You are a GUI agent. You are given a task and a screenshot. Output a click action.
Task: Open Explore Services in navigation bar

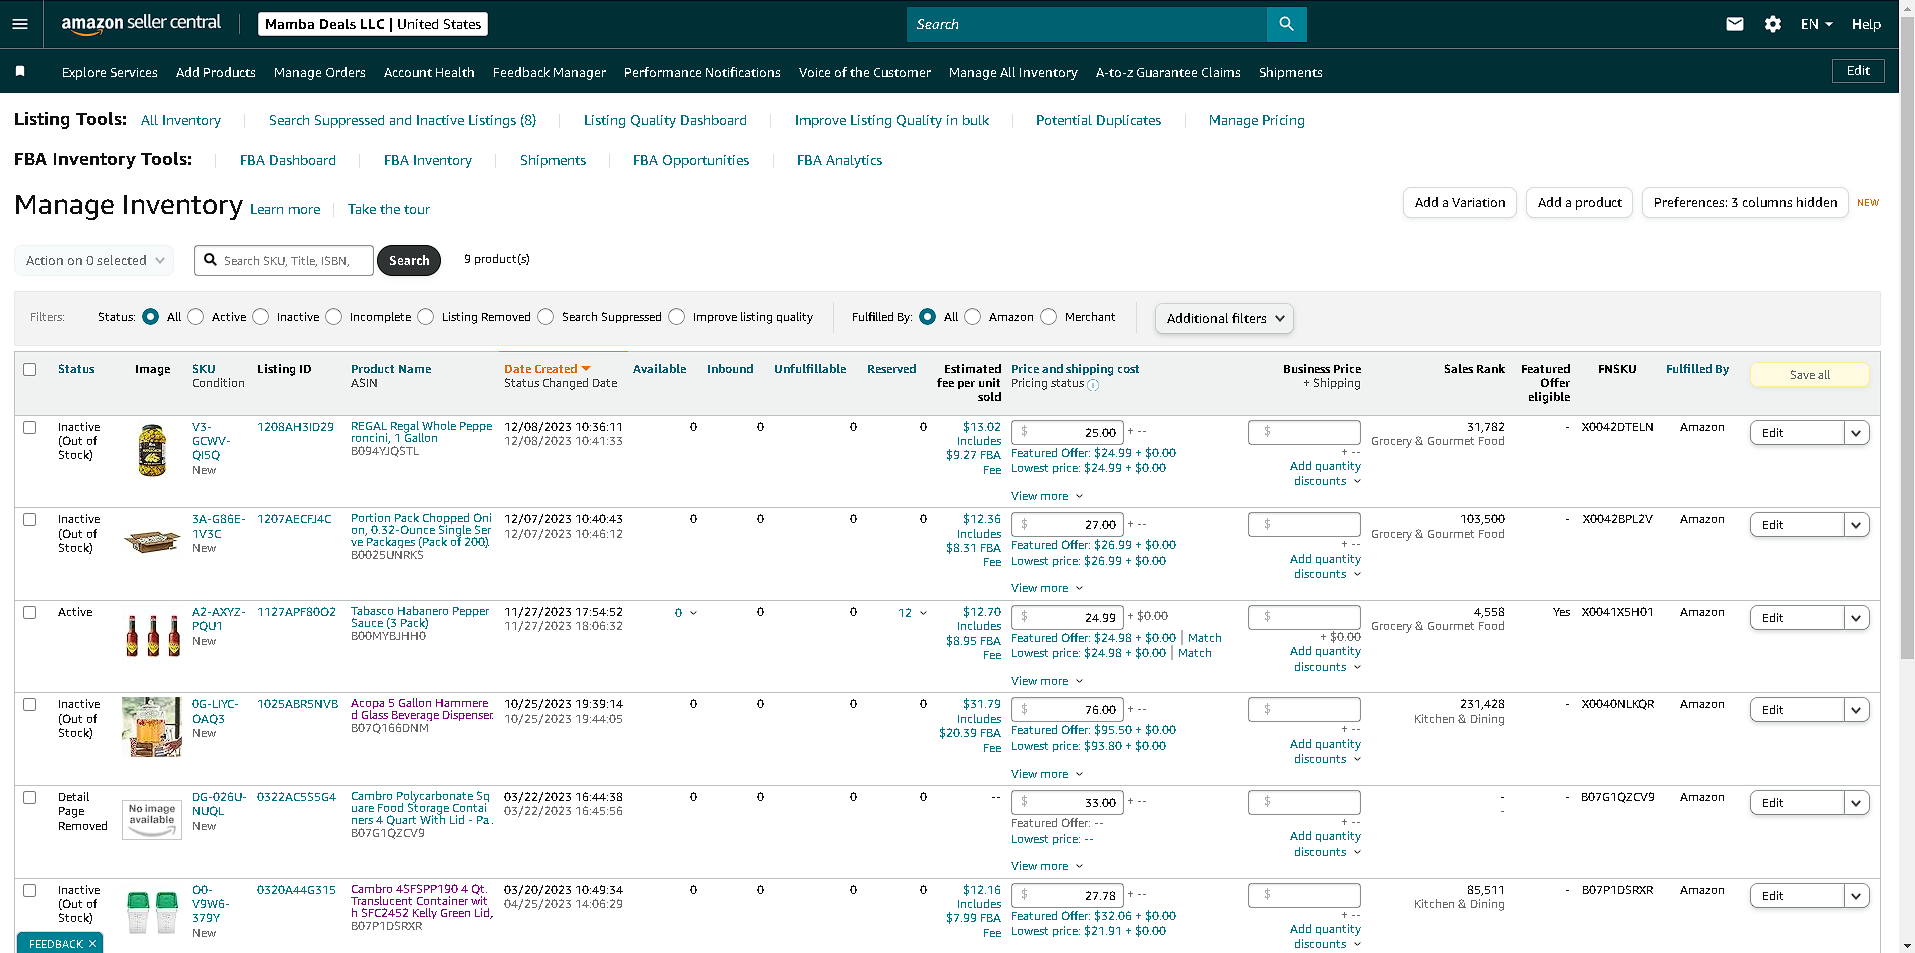pos(110,72)
